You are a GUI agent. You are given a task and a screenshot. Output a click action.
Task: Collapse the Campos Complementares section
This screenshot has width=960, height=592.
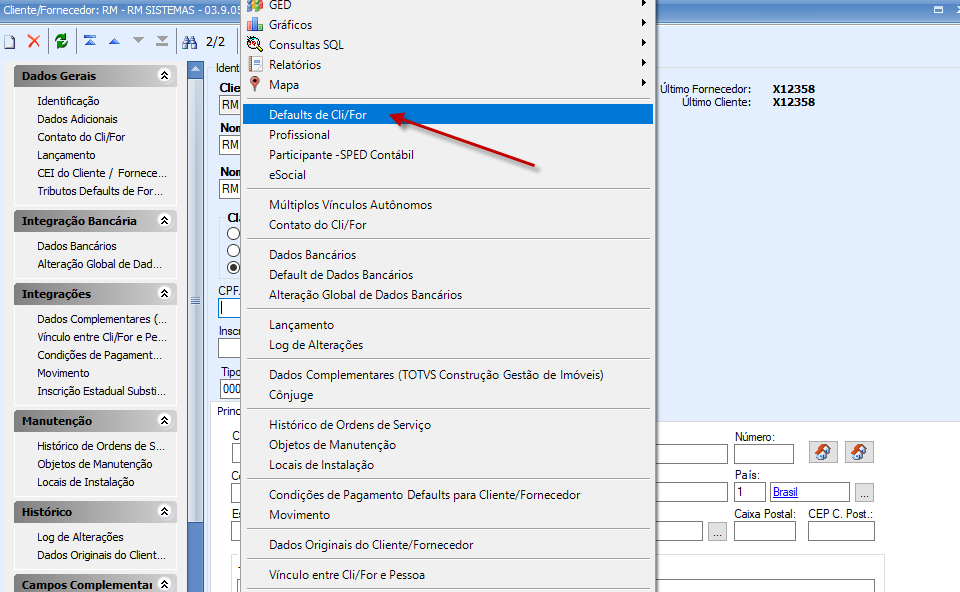click(x=164, y=584)
